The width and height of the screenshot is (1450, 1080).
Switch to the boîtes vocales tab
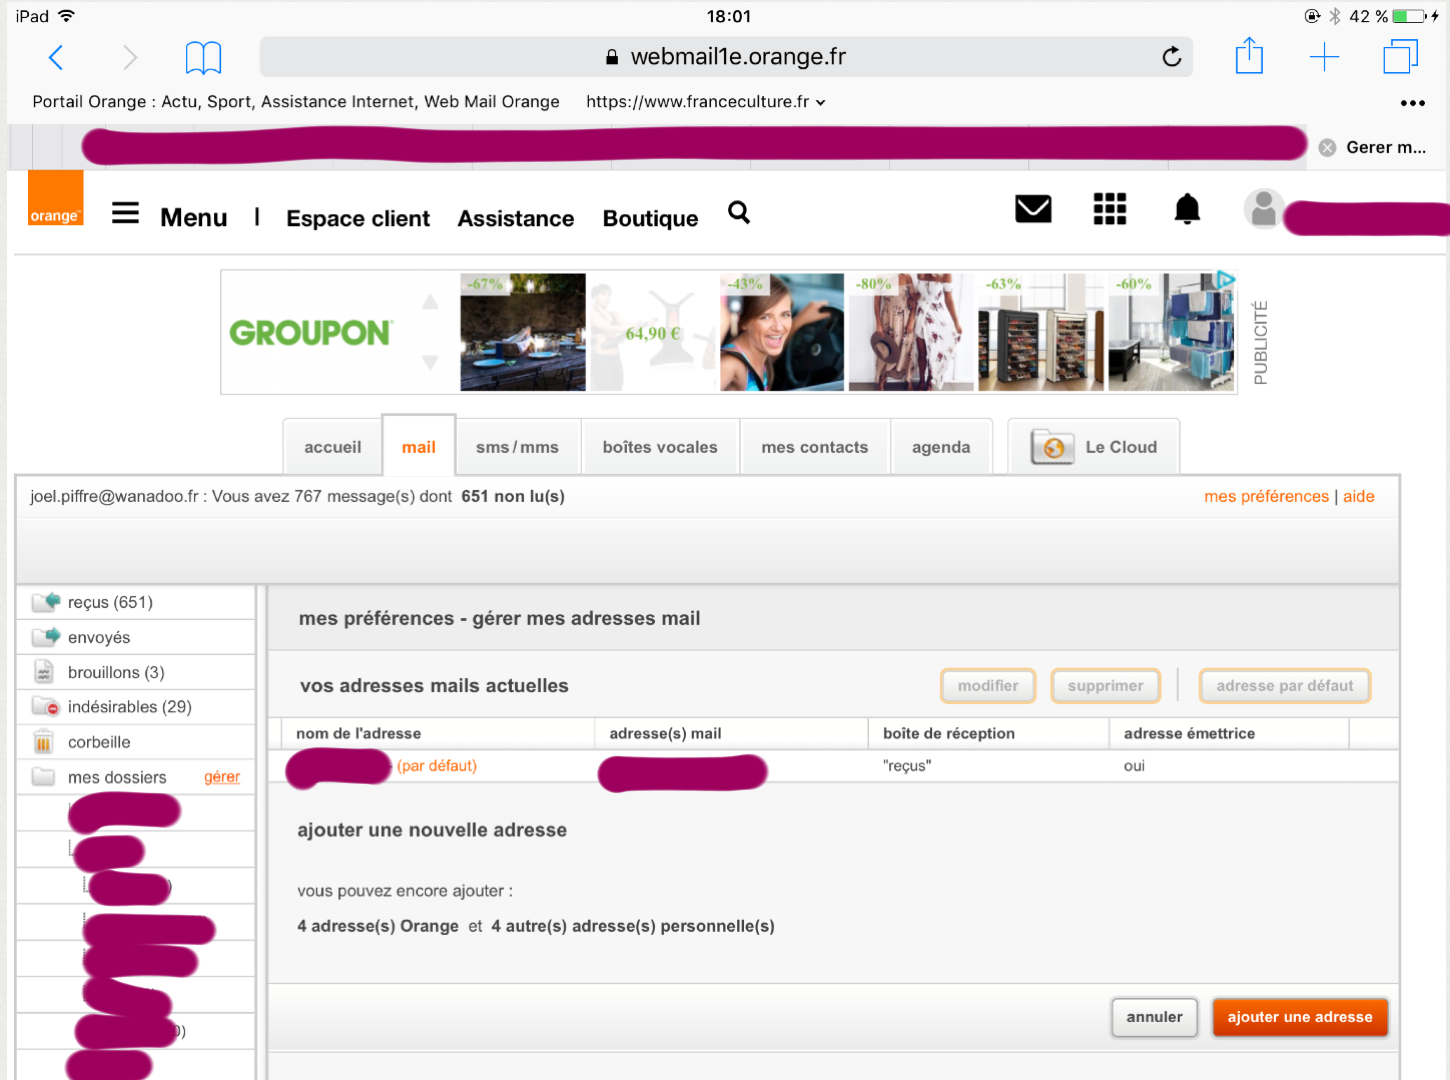pos(660,447)
